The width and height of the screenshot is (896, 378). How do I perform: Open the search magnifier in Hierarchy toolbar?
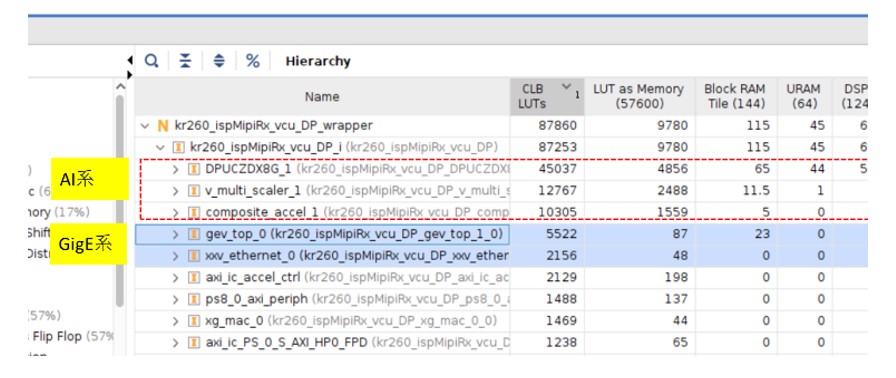pyautogui.click(x=151, y=61)
